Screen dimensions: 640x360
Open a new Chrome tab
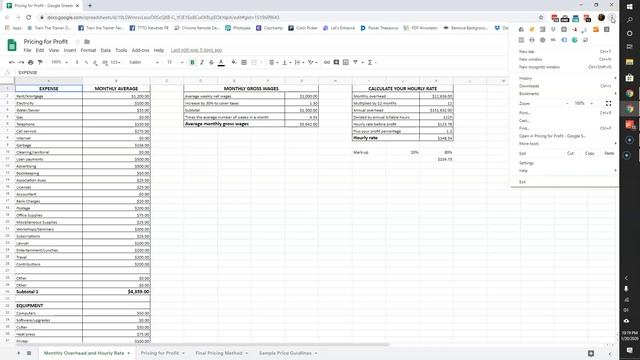pyautogui.click(x=90, y=6)
